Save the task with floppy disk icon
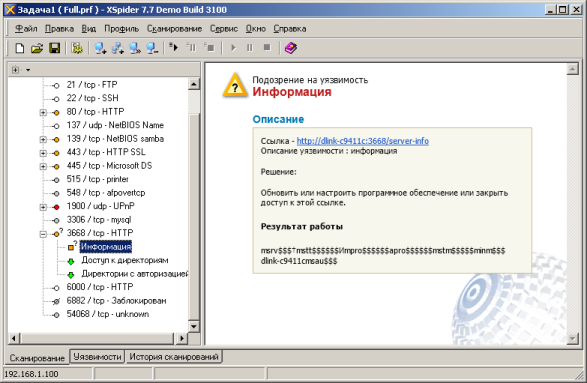The height and width of the screenshot is (383, 587). pos(55,48)
